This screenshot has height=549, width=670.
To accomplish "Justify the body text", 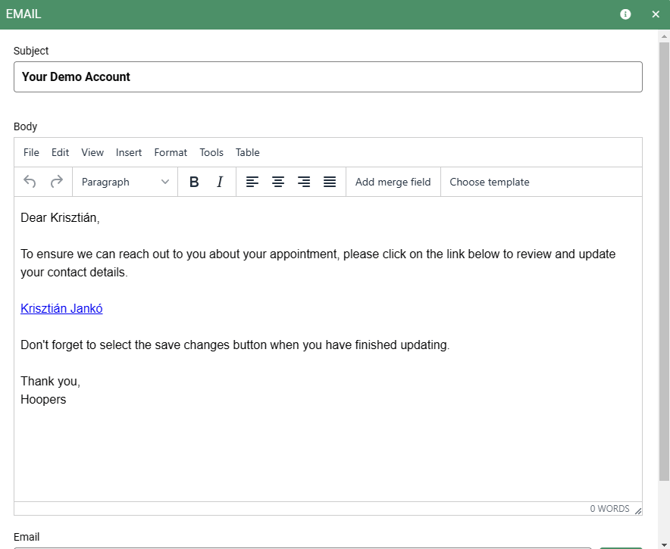I will 330,182.
